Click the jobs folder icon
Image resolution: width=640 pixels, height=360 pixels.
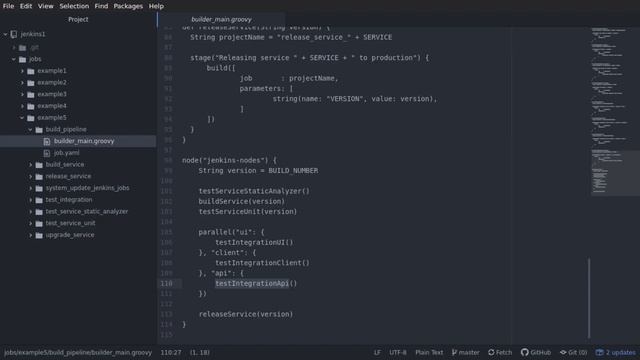[22, 60]
